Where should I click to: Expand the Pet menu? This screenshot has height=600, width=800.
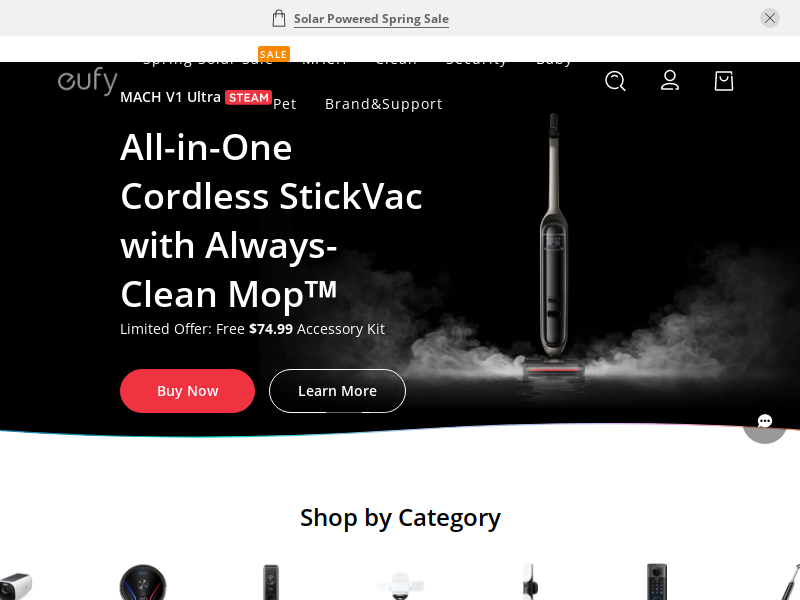tap(285, 104)
